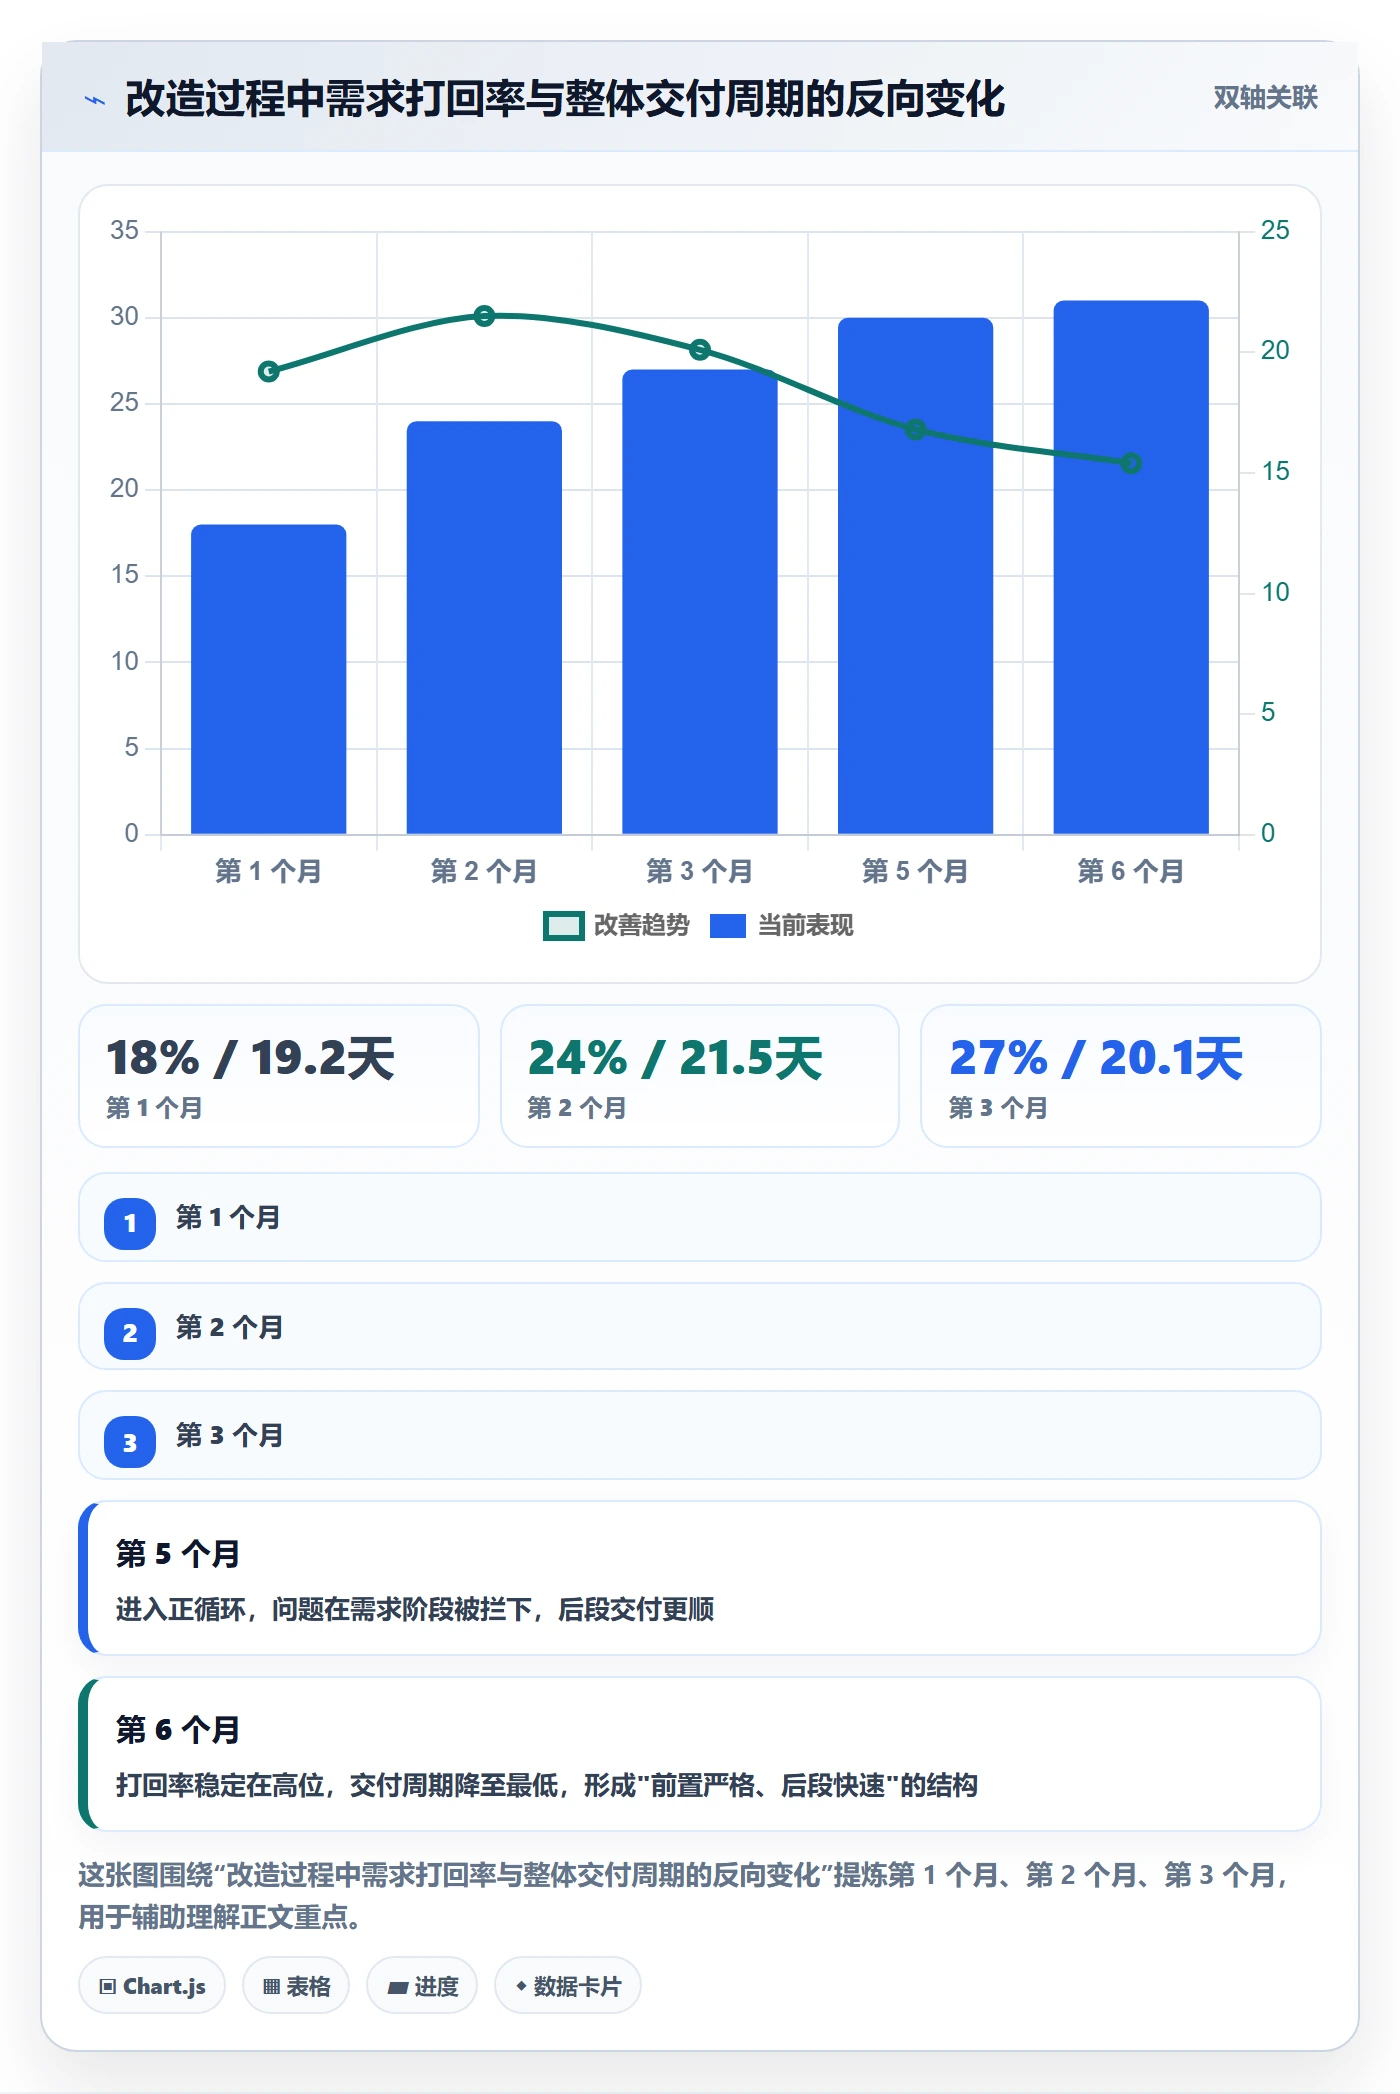This screenshot has width=1400, height=2094.
Task: Select the 第 6 个月 blue bar
Action: coord(1131,567)
